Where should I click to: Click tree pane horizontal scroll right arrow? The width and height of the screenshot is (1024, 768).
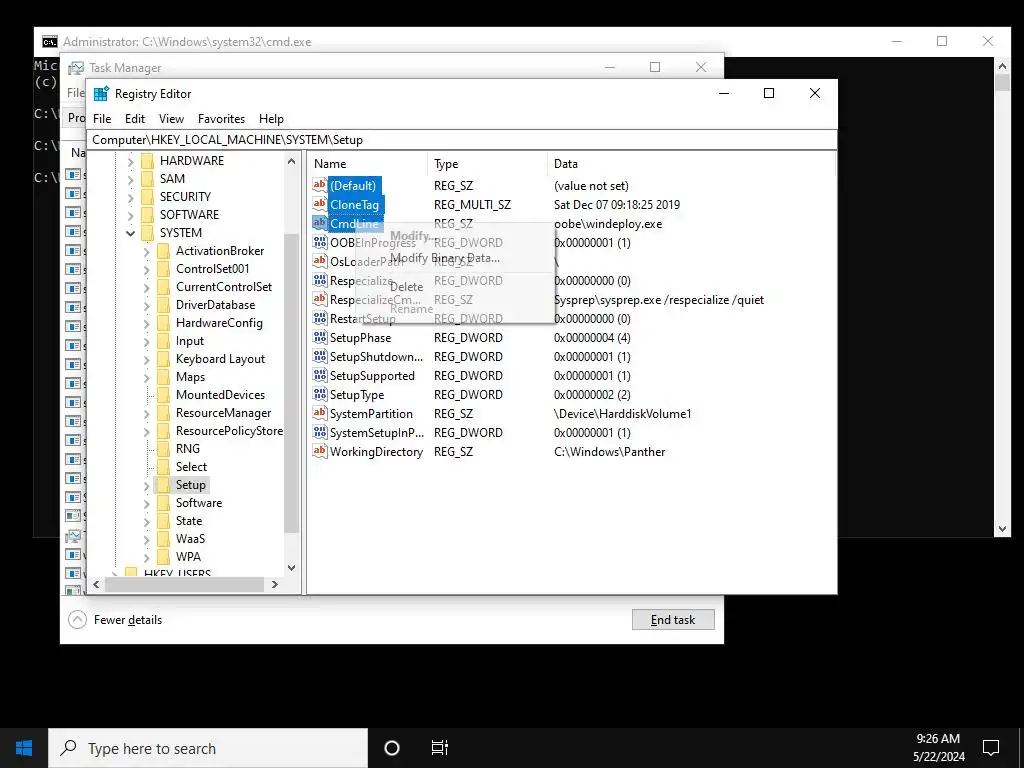click(275, 584)
